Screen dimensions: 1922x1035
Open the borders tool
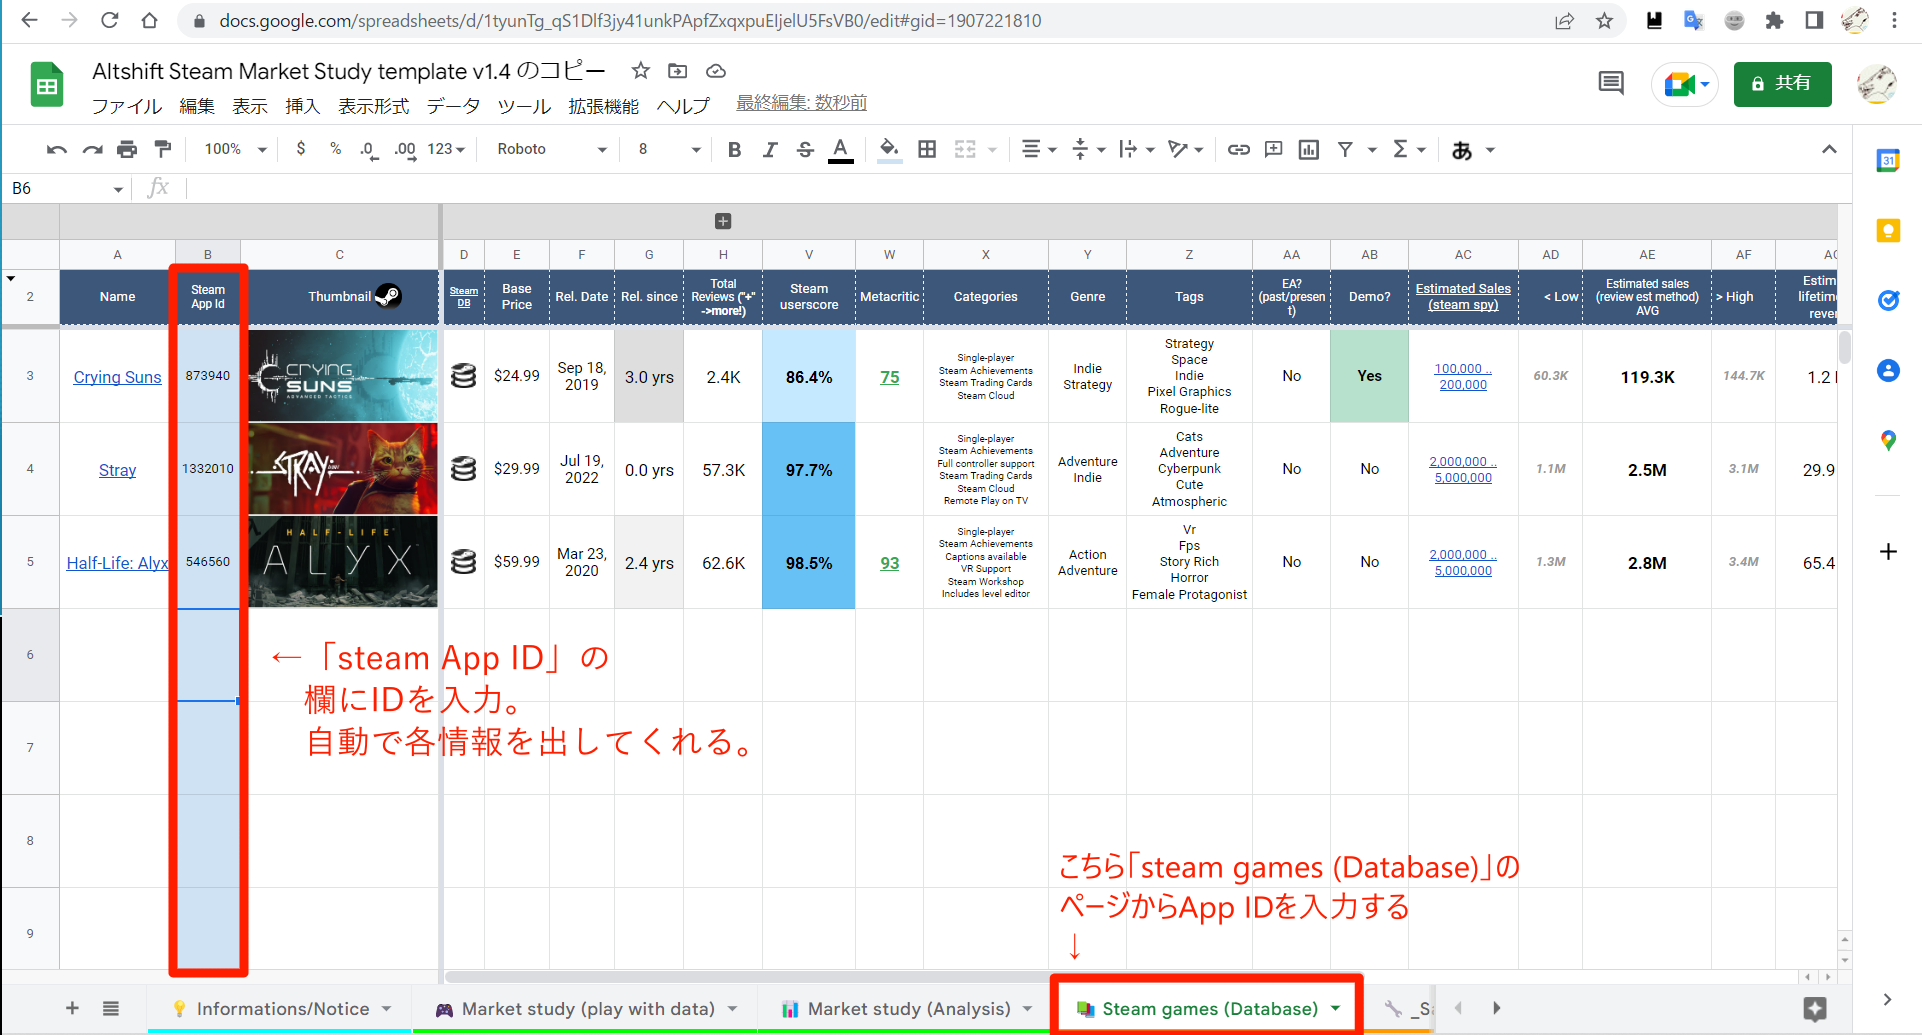pyautogui.click(x=926, y=149)
